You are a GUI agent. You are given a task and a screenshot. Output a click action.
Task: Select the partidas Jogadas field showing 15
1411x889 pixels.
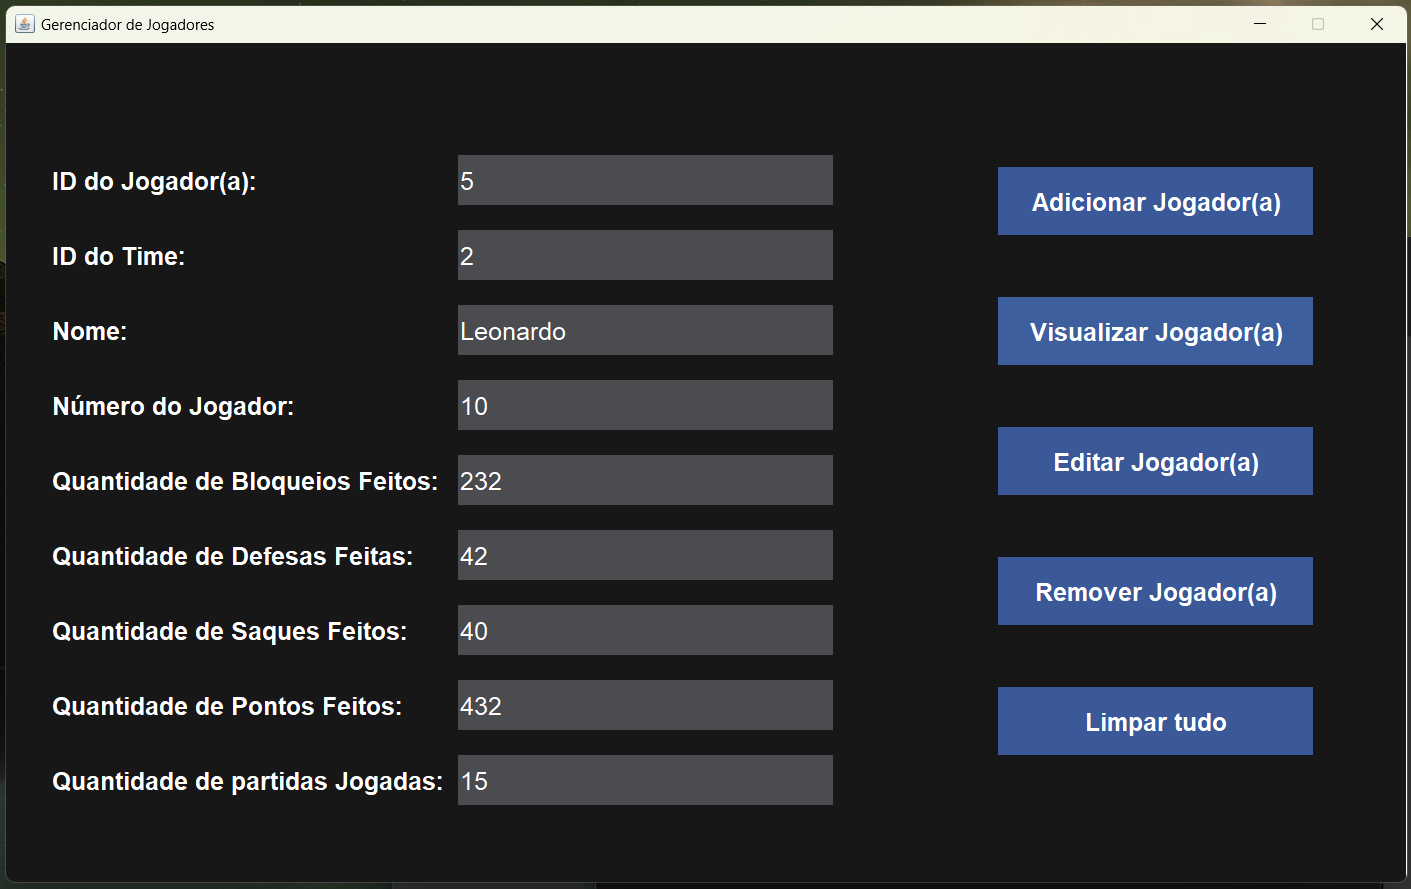pos(645,780)
